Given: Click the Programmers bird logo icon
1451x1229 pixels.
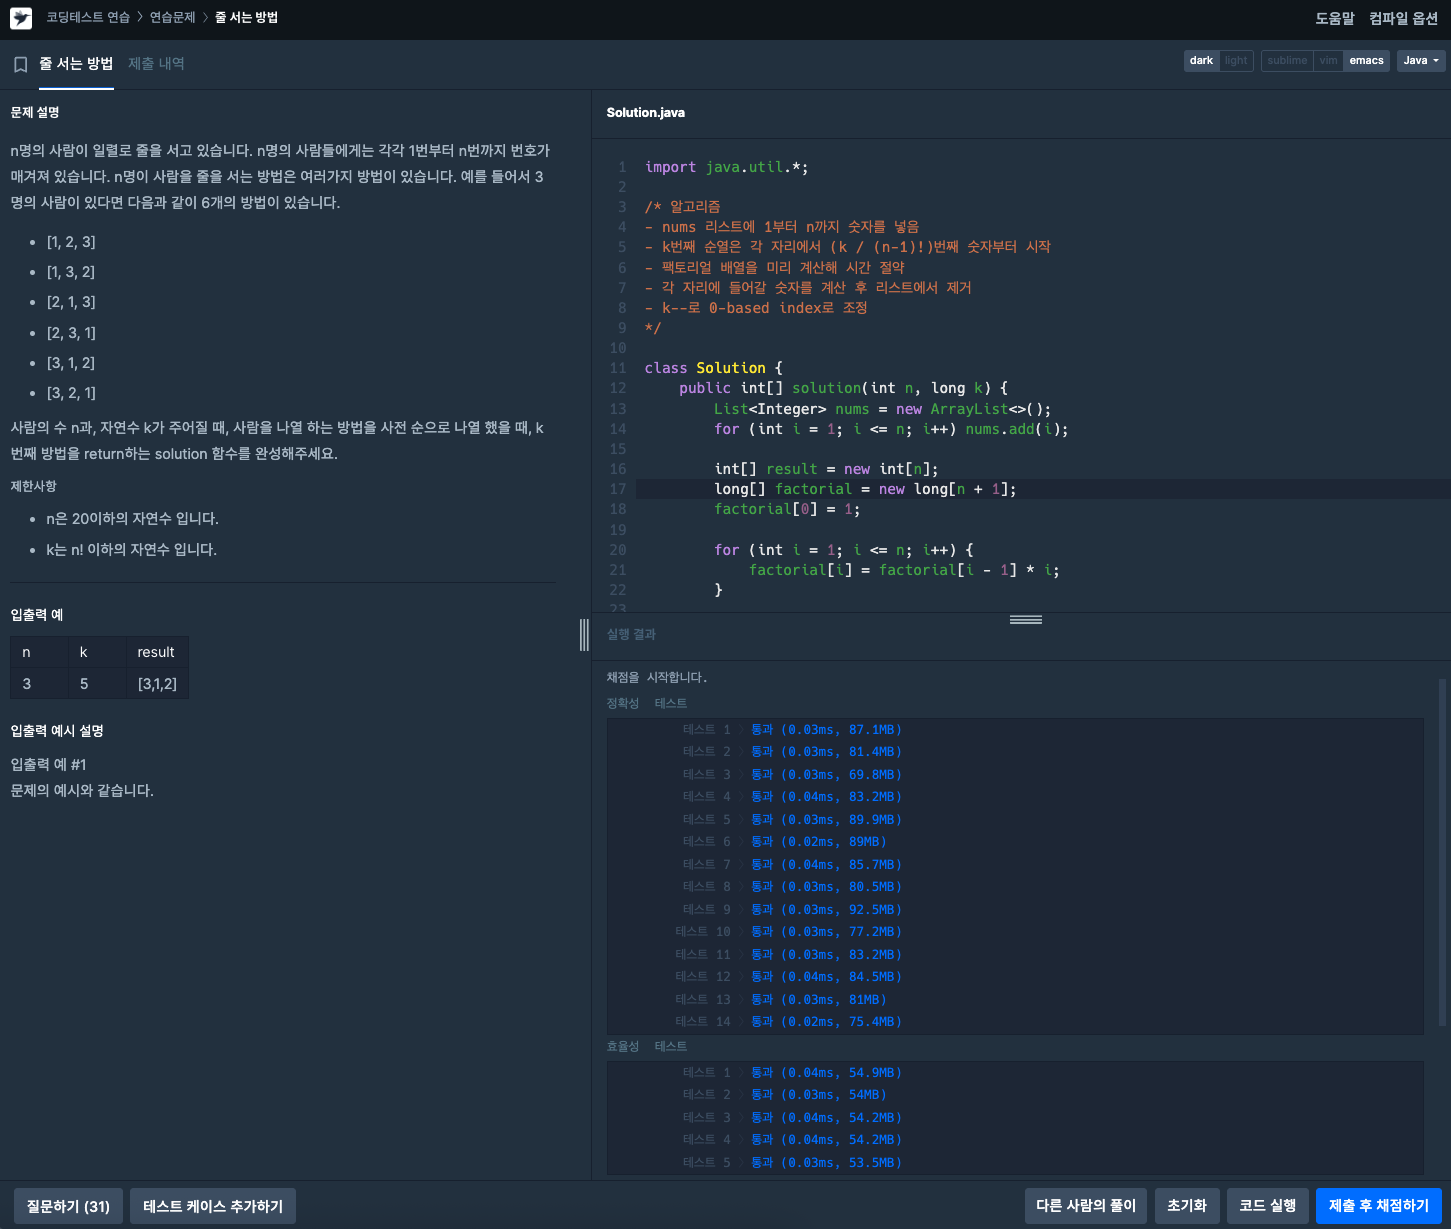Looking at the screenshot, I should pos(20,17).
